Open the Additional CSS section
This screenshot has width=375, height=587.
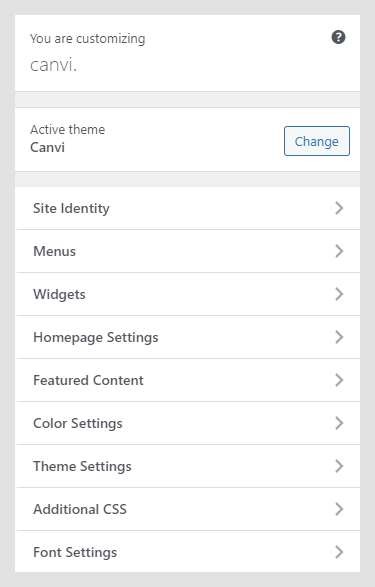point(188,510)
